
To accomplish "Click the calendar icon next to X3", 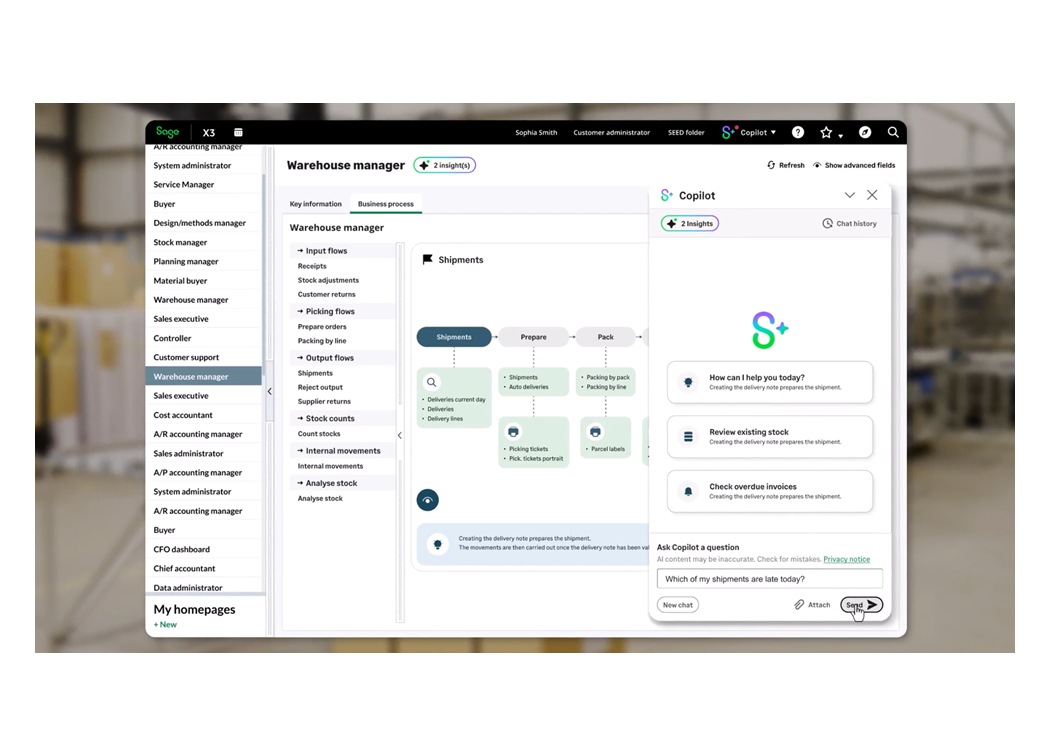I will [x=238, y=131].
